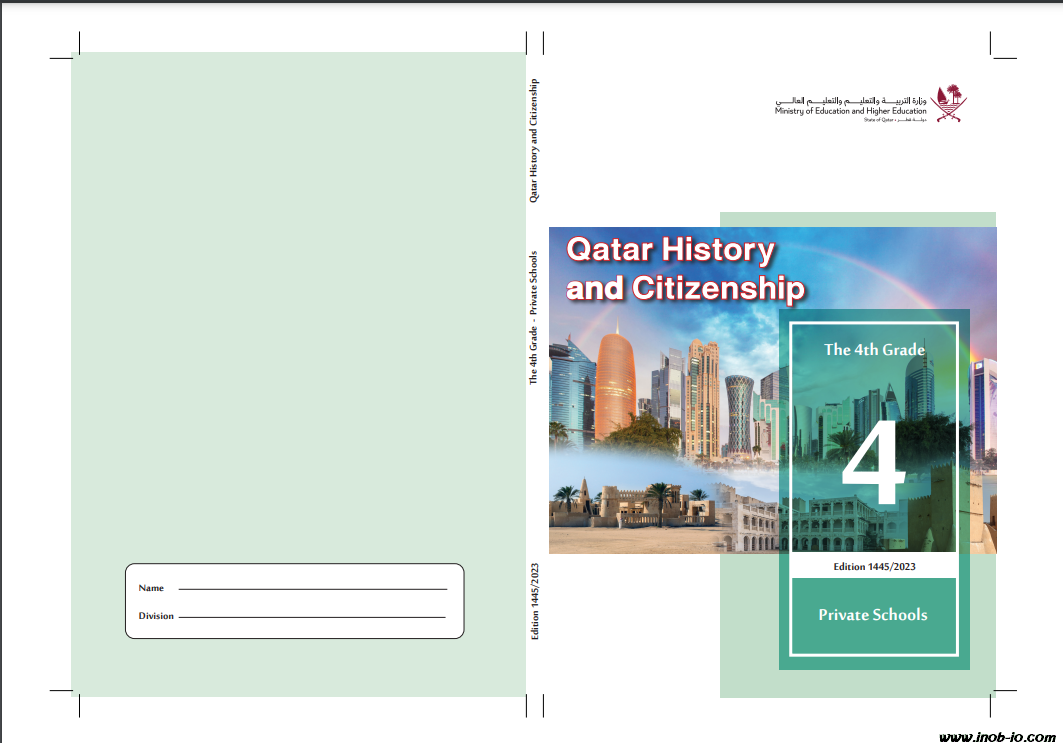This screenshot has height=743, width=1063.
Task: Click the Name input line
Action: pyautogui.click(x=312, y=589)
